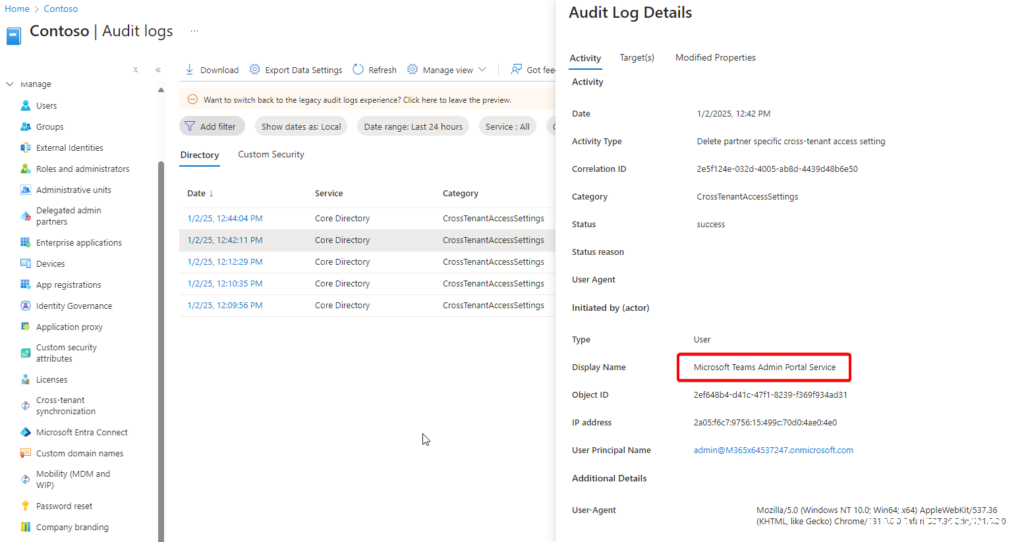This screenshot has height=542, width=1024.
Task: Open the 12:44:04 PM log entry
Action: point(225,218)
